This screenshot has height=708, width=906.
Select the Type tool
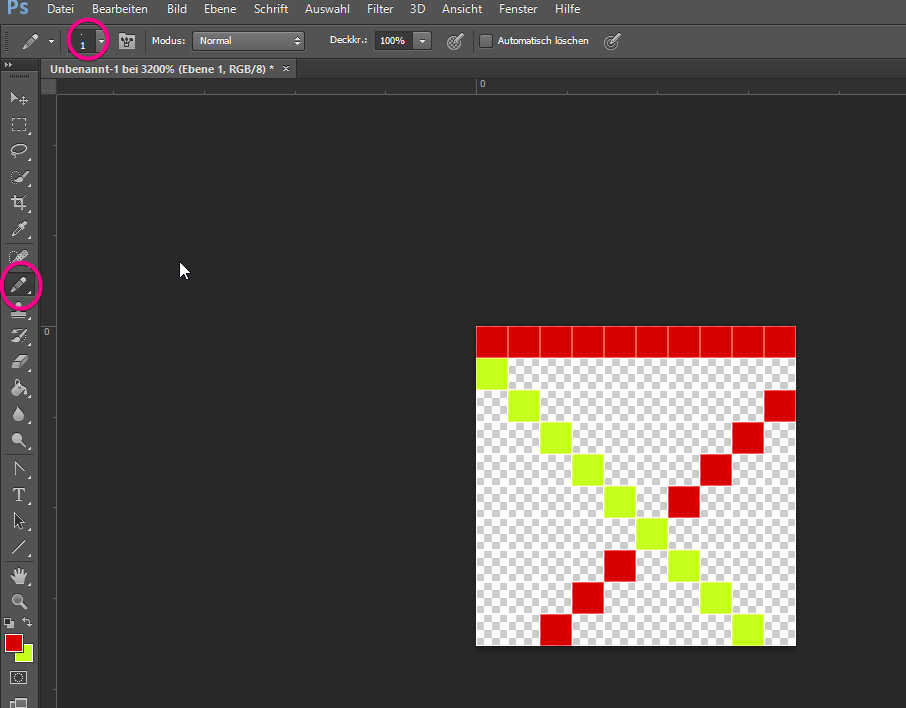tap(20, 494)
